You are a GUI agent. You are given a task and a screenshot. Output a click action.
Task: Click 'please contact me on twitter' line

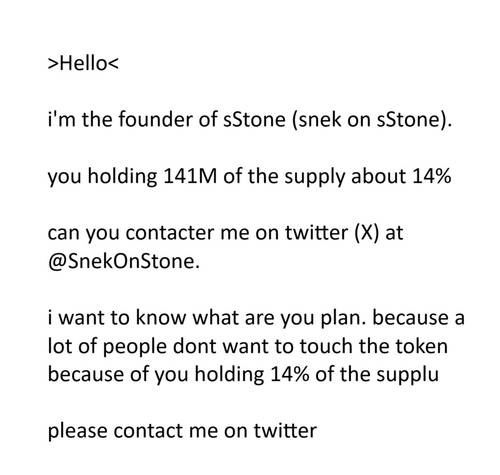tap(182, 431)
